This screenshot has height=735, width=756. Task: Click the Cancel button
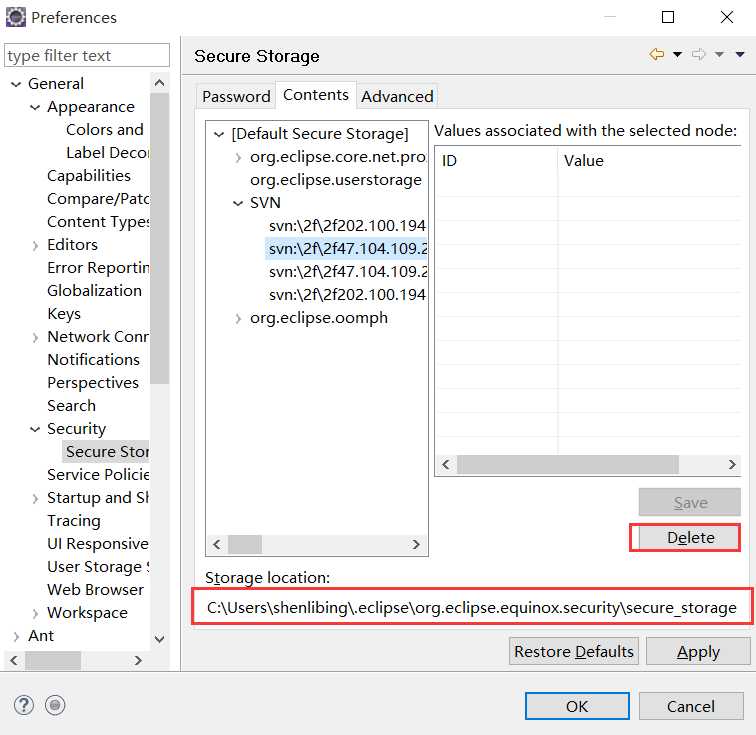pyautogui.click(x=690, y=706)
